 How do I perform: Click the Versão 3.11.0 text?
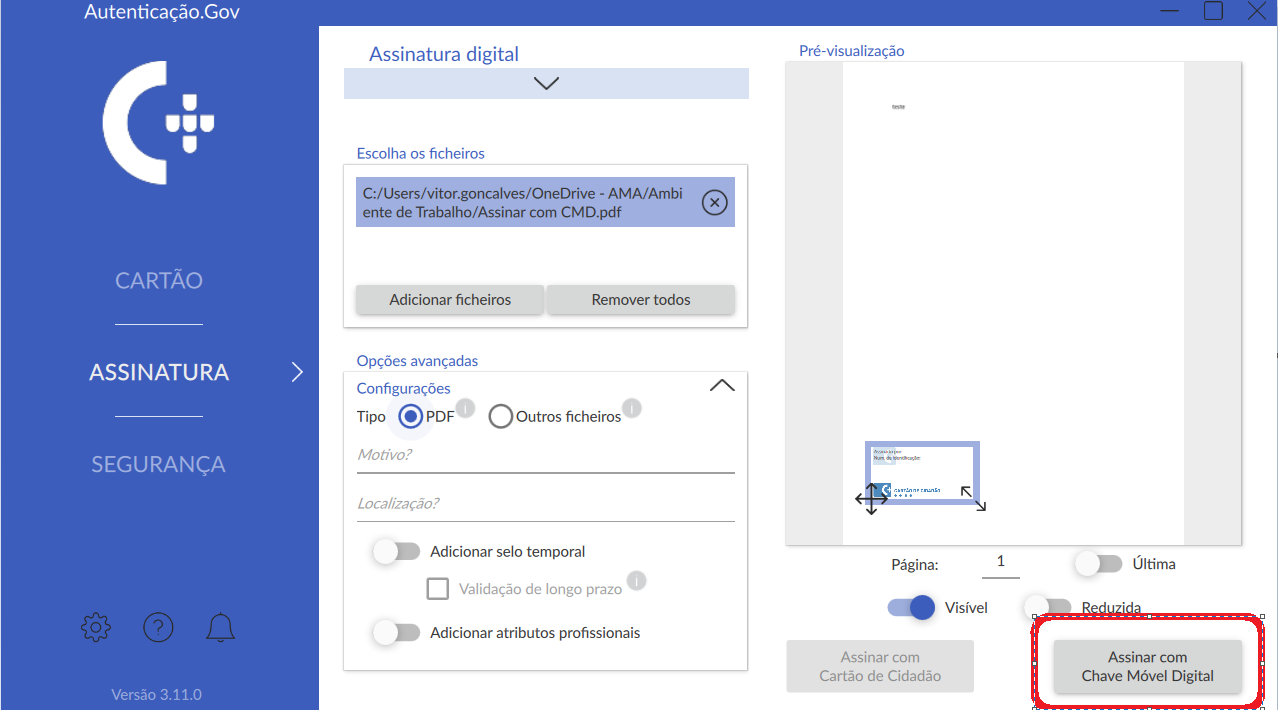157,694
